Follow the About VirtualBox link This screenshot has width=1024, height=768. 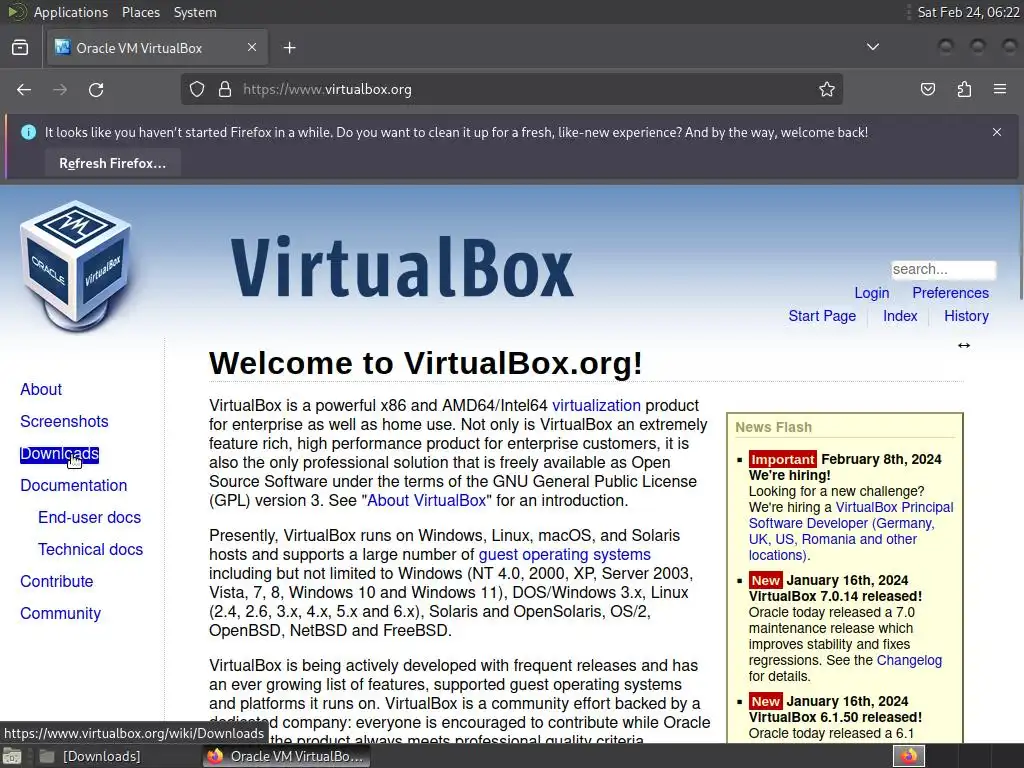426,501
